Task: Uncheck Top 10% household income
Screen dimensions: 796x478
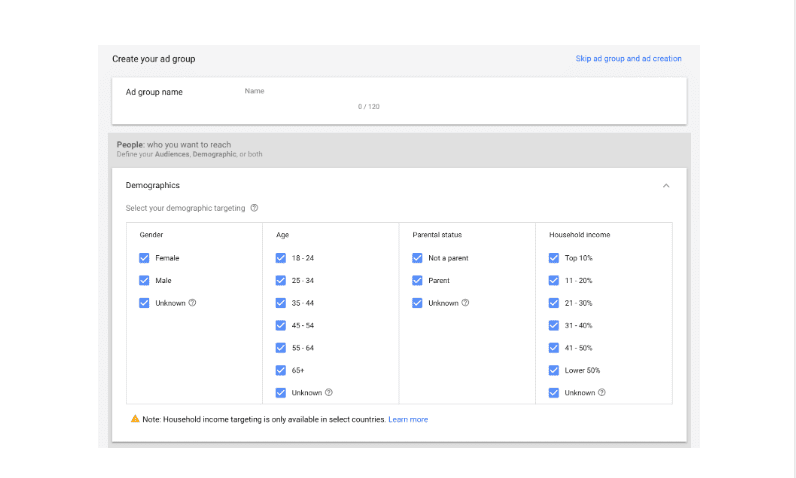Action: [x=554, y=258]
